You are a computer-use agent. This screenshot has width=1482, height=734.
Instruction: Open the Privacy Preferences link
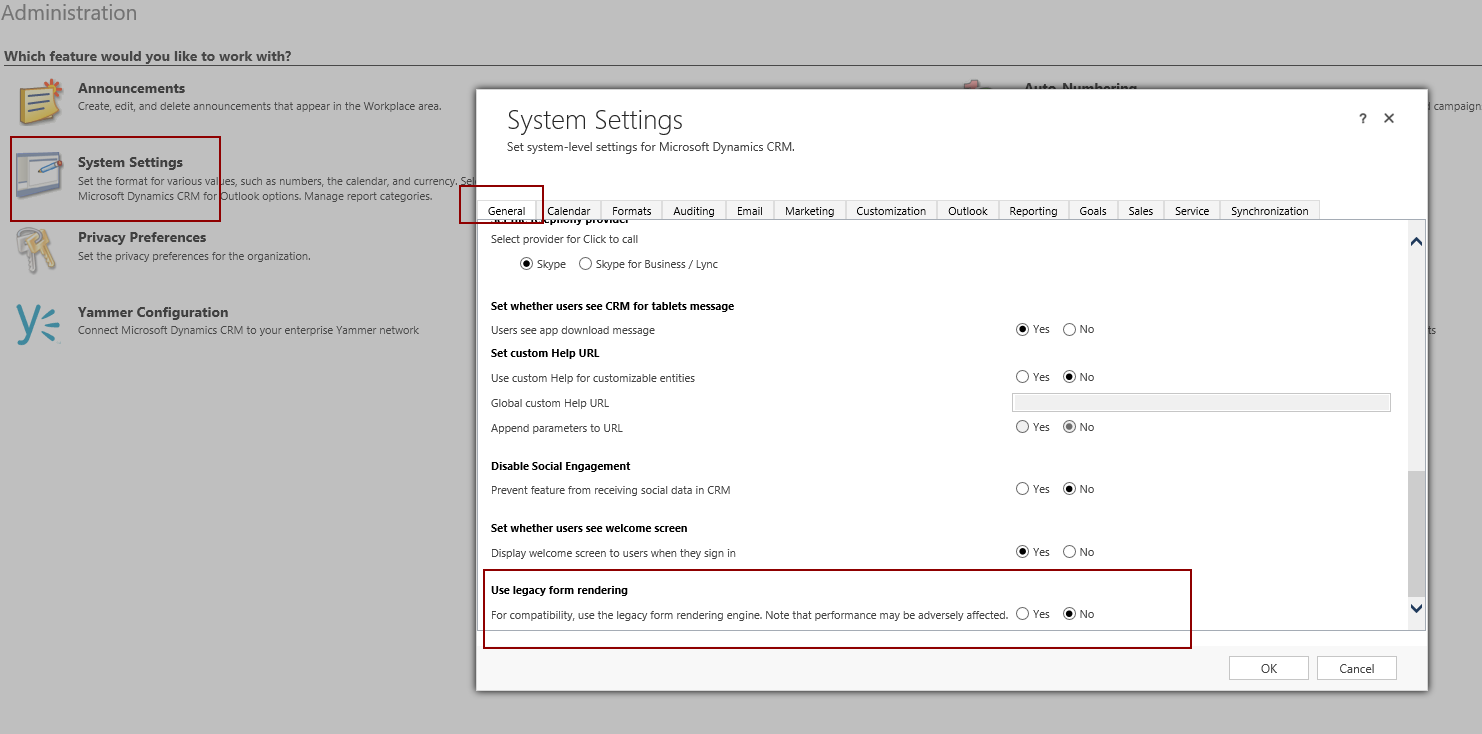coord(142,237)
